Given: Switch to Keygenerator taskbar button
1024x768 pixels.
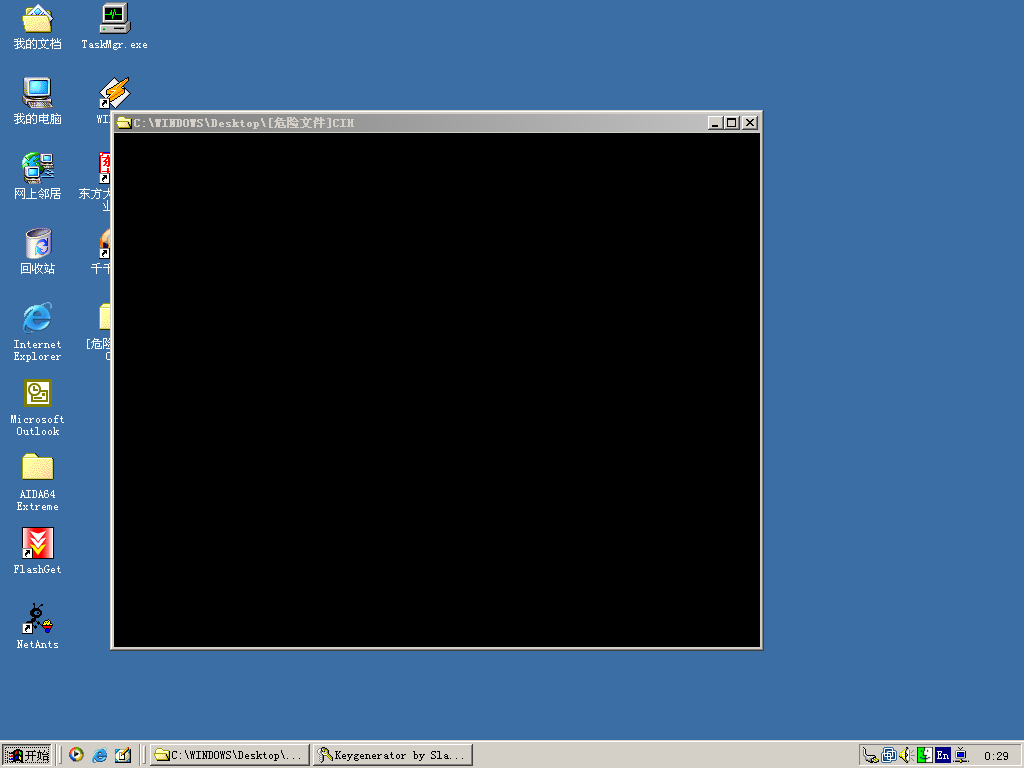Looking at the screenshot, I should pos(392,755).
